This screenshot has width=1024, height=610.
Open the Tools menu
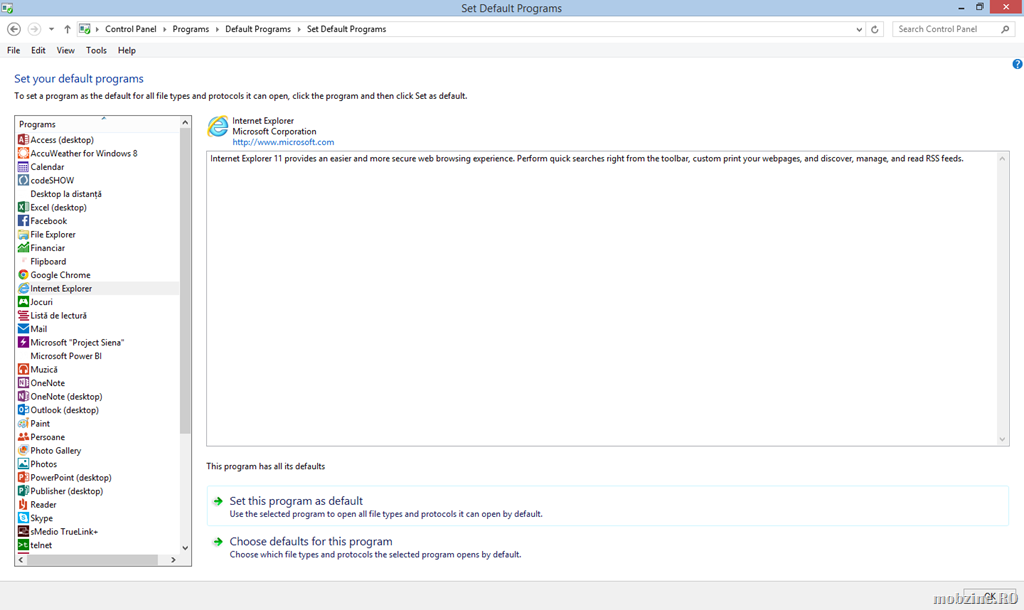(96, 50)
